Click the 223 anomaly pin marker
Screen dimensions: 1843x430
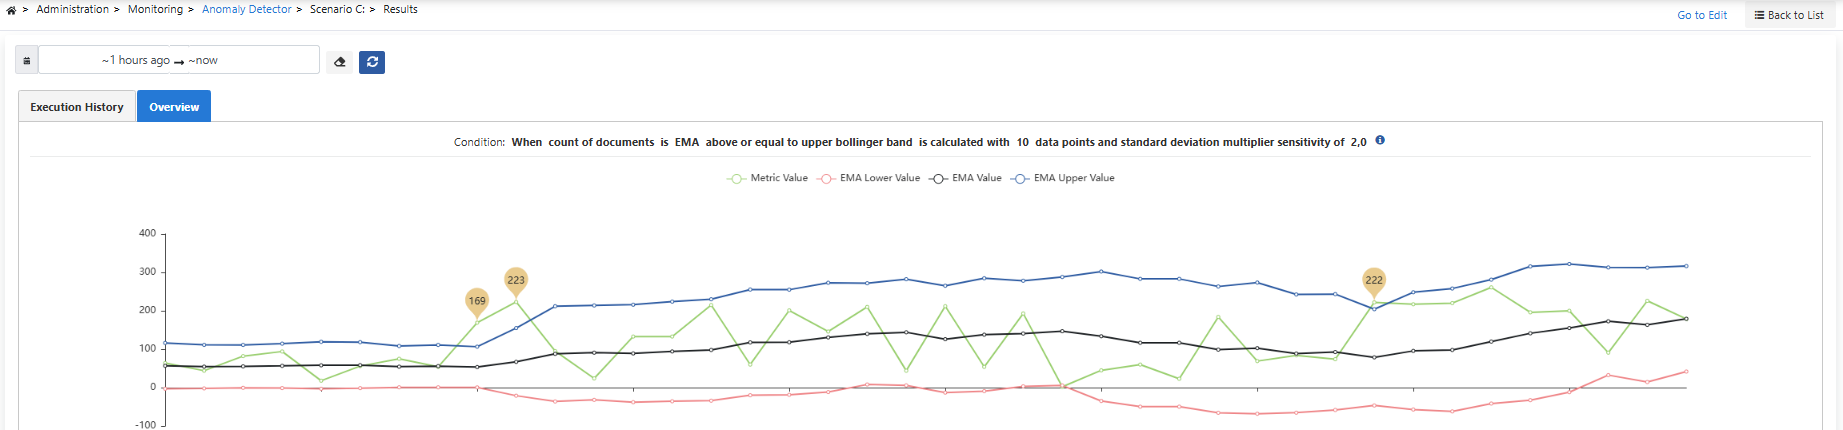tap(516, 281)
